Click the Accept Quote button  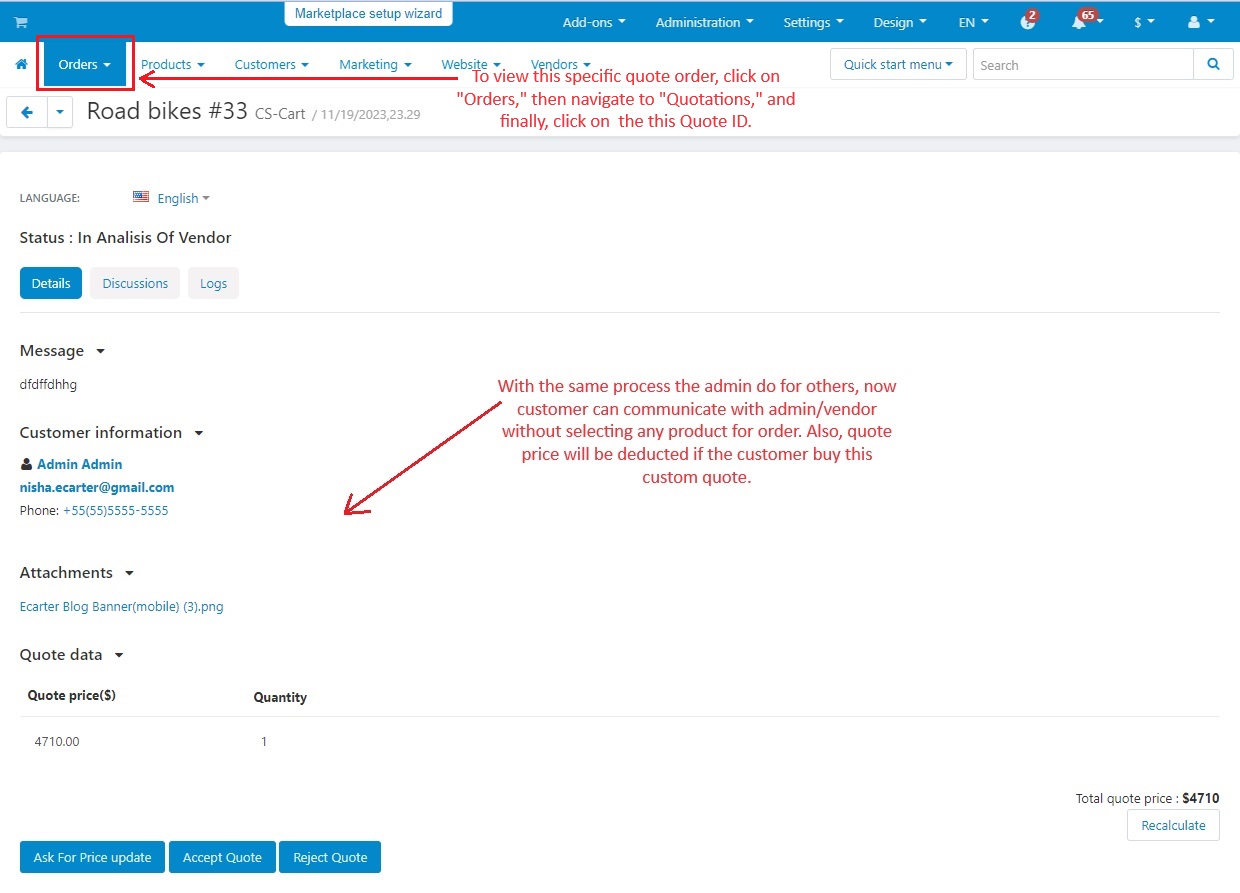tap(222, 857)
